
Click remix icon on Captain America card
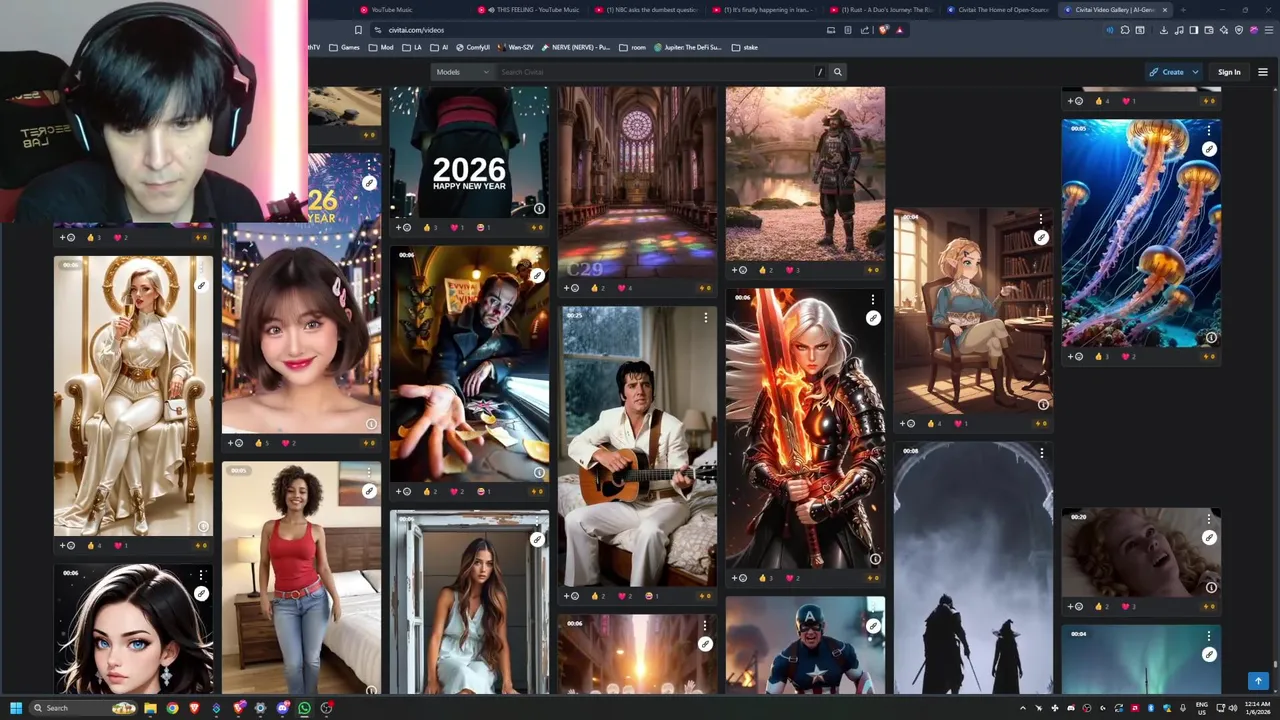[873, 626]
